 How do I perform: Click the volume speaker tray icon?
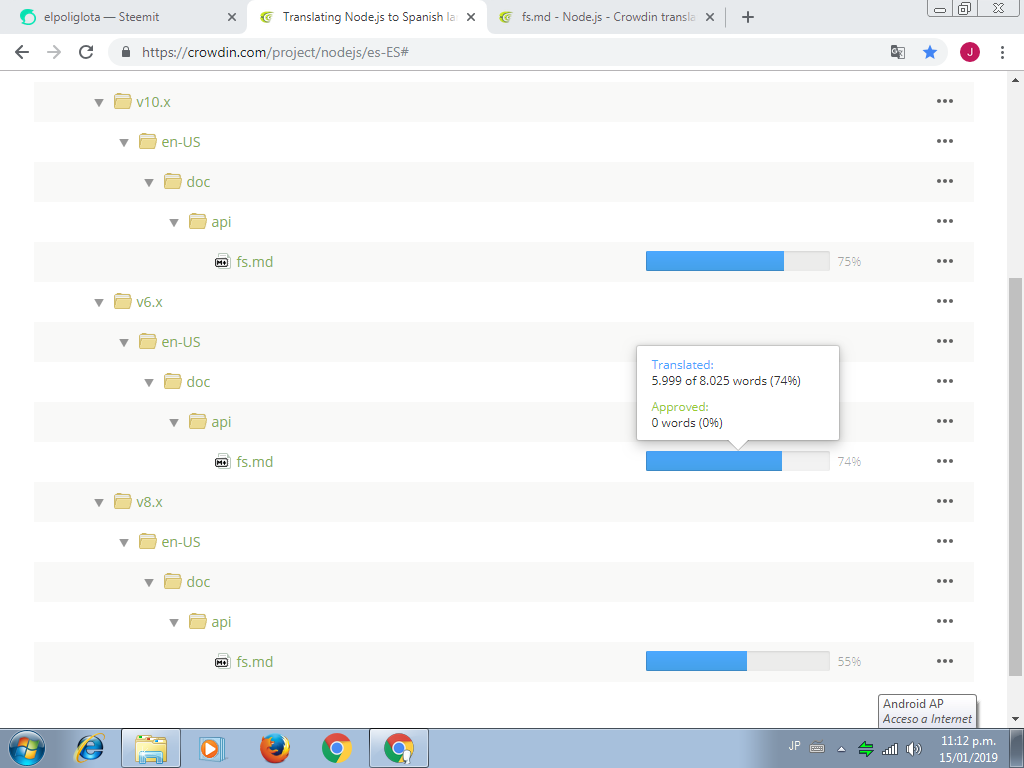click(x=914, y=749)
